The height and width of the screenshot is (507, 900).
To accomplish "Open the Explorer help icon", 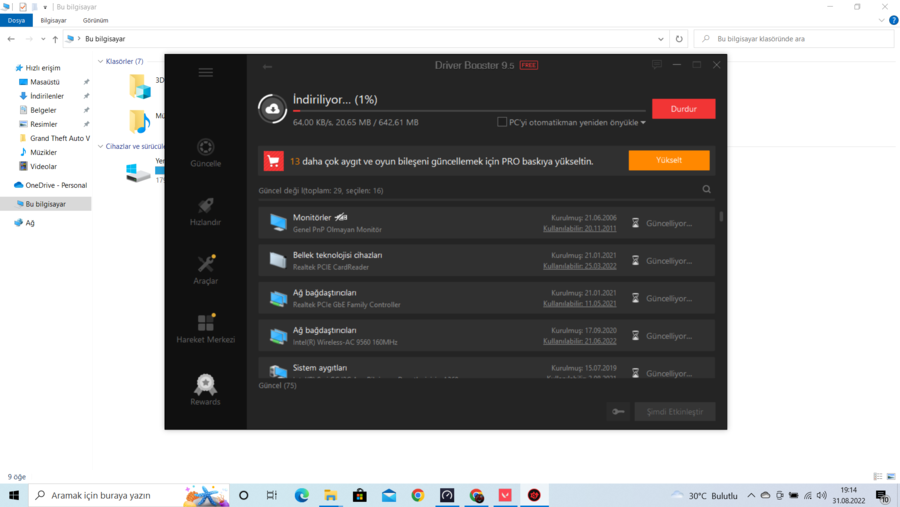I will 893,20.
